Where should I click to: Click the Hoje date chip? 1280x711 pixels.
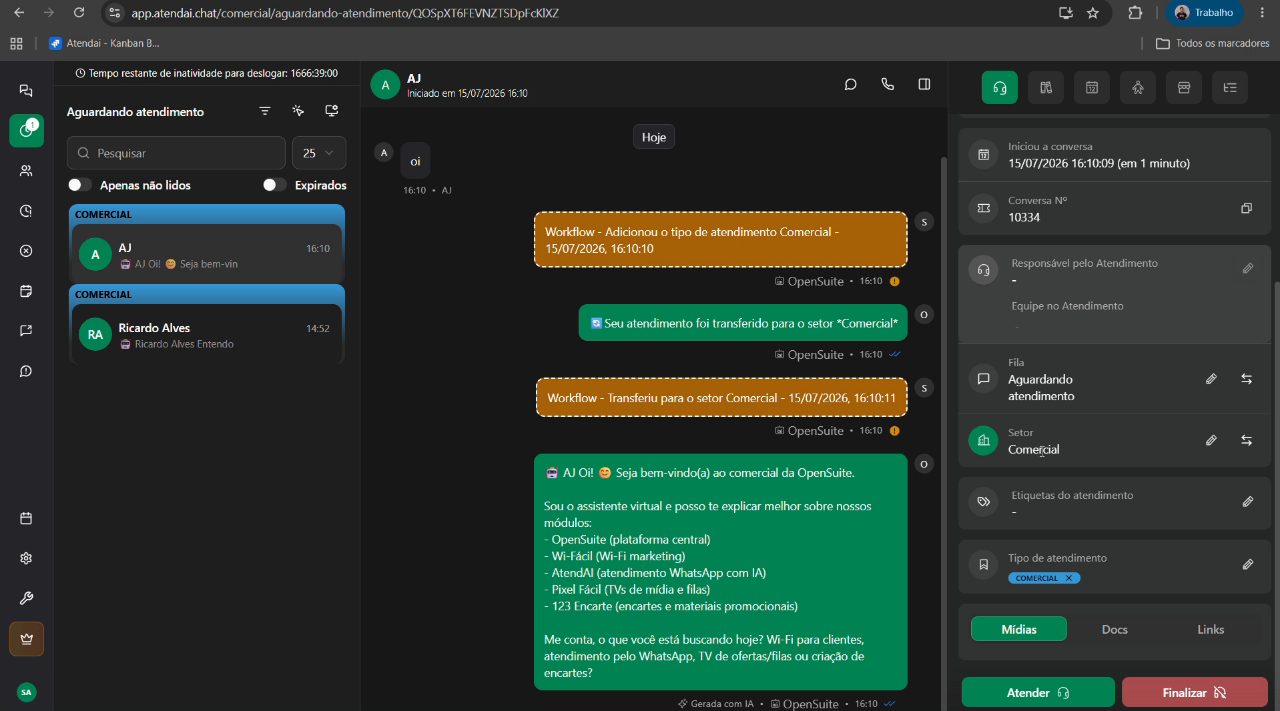click(x=654, y=137)
